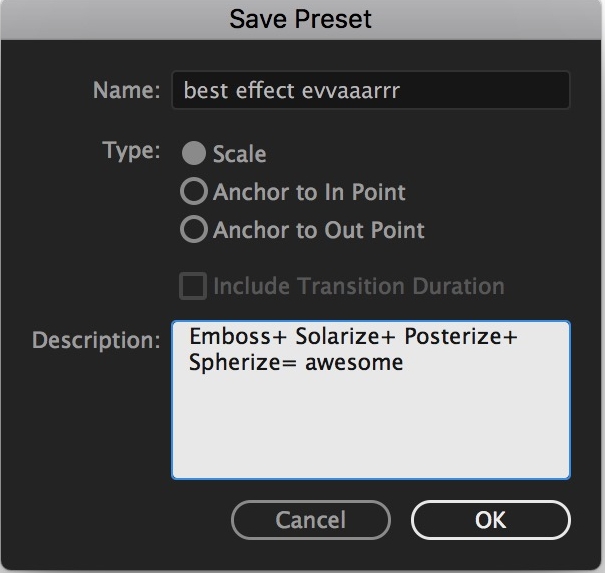Pick the Anchor to Out Point radio button
This screenshot has height=573, width=605.
194,229
